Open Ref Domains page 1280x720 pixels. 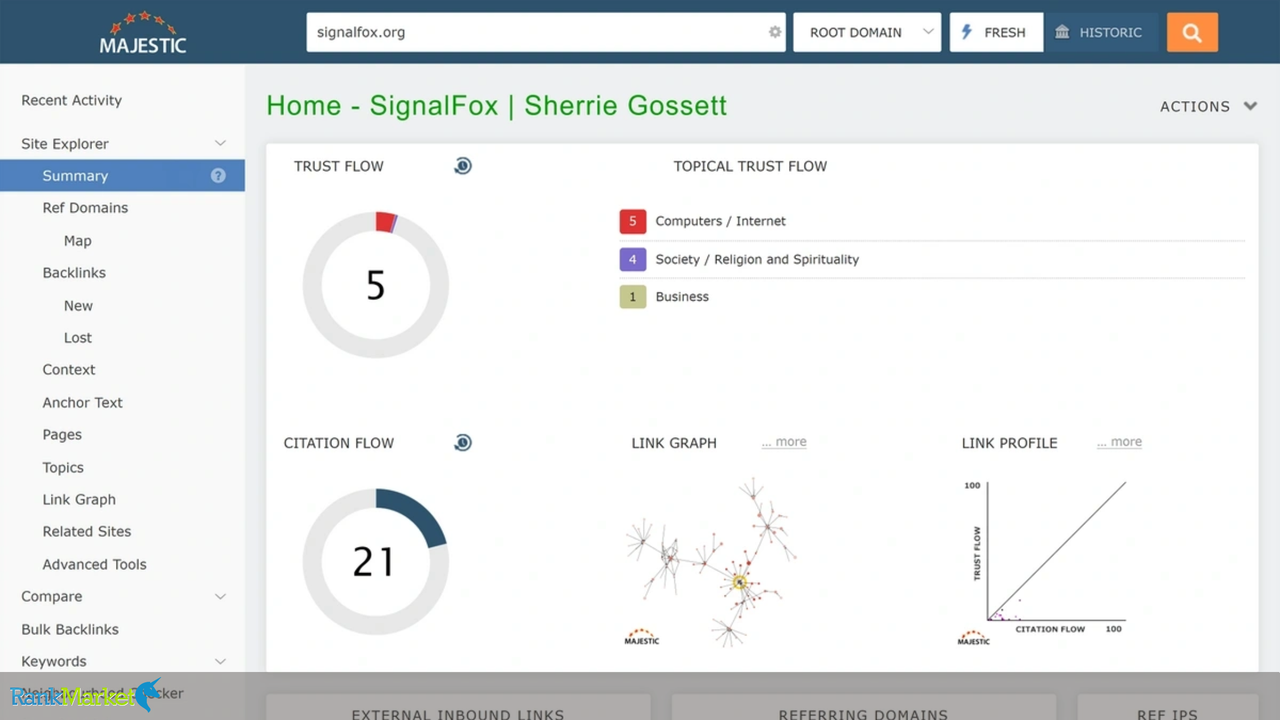coord(85,208)
